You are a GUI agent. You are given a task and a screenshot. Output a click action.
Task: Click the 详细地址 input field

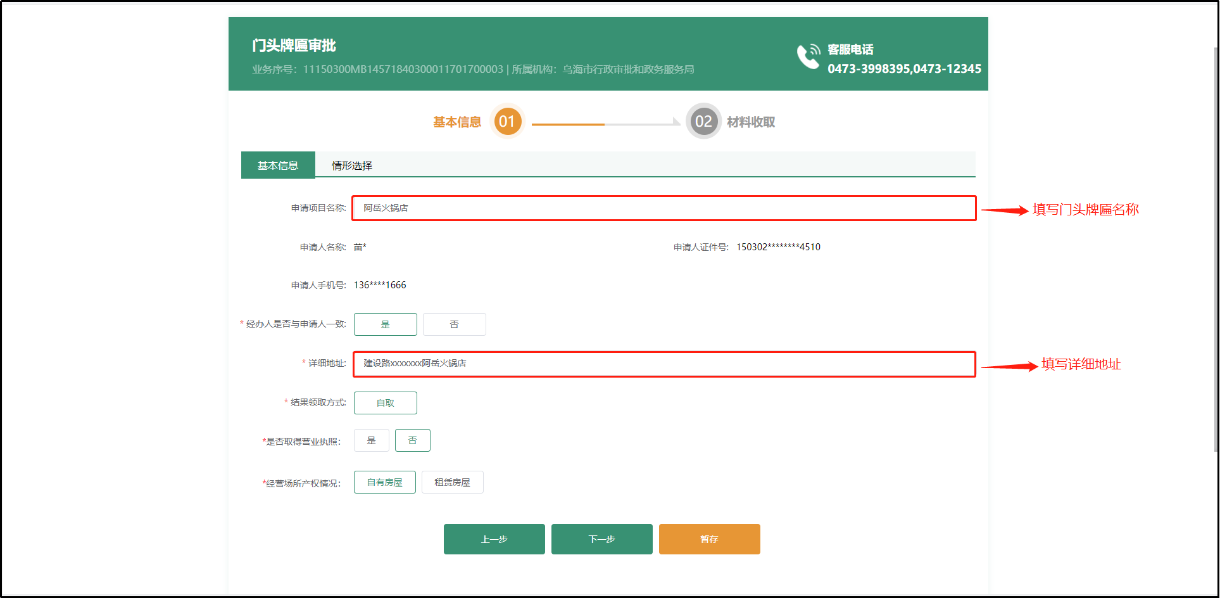660,364
